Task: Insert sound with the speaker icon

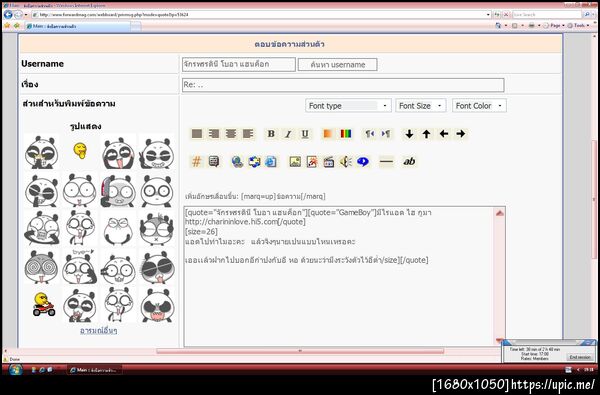Action: [x=346, y=162]
